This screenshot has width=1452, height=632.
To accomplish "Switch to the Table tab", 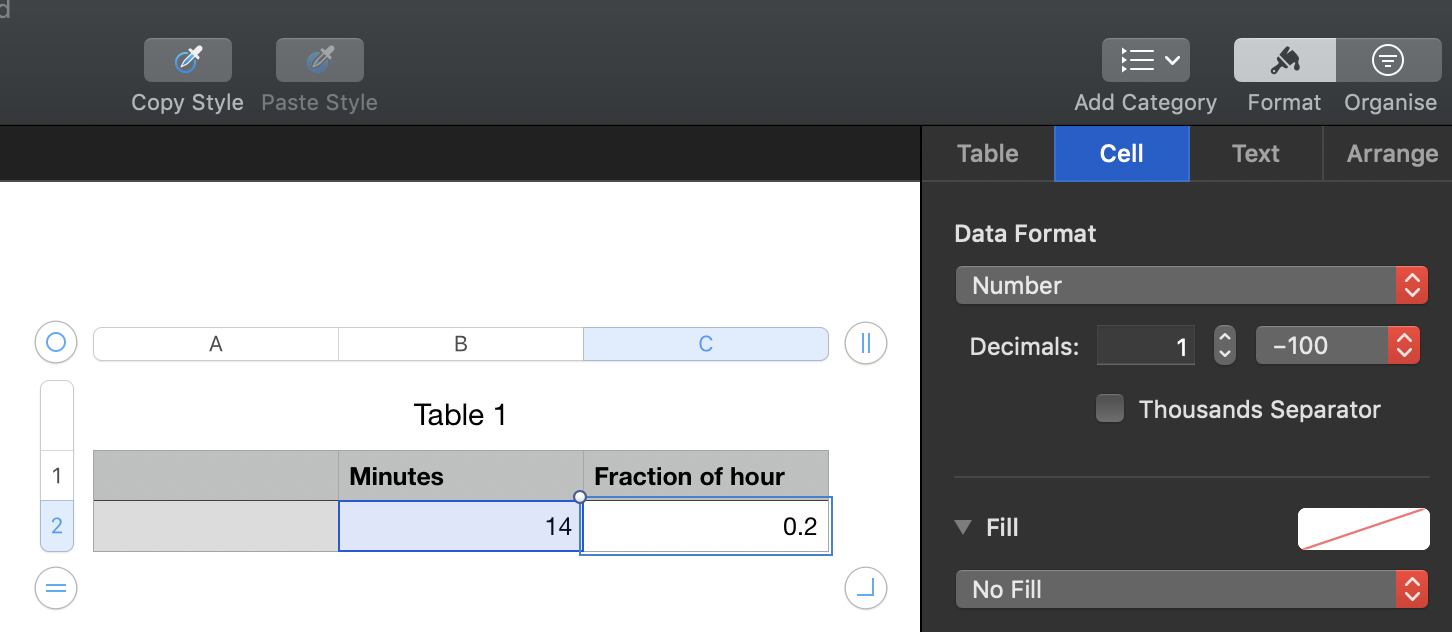I will [988, 154].
